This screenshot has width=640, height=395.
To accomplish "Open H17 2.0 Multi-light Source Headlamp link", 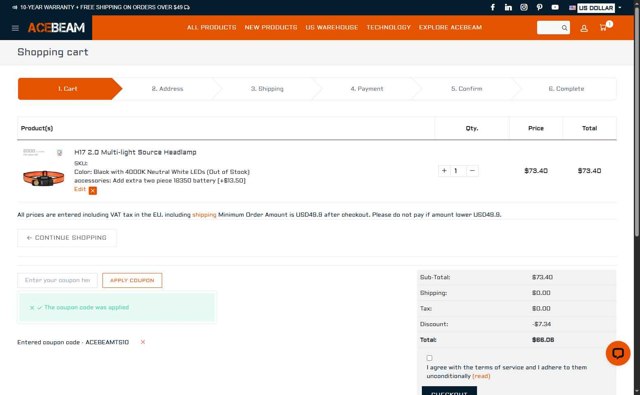I will pyautogui.click(x=135, y=152).
